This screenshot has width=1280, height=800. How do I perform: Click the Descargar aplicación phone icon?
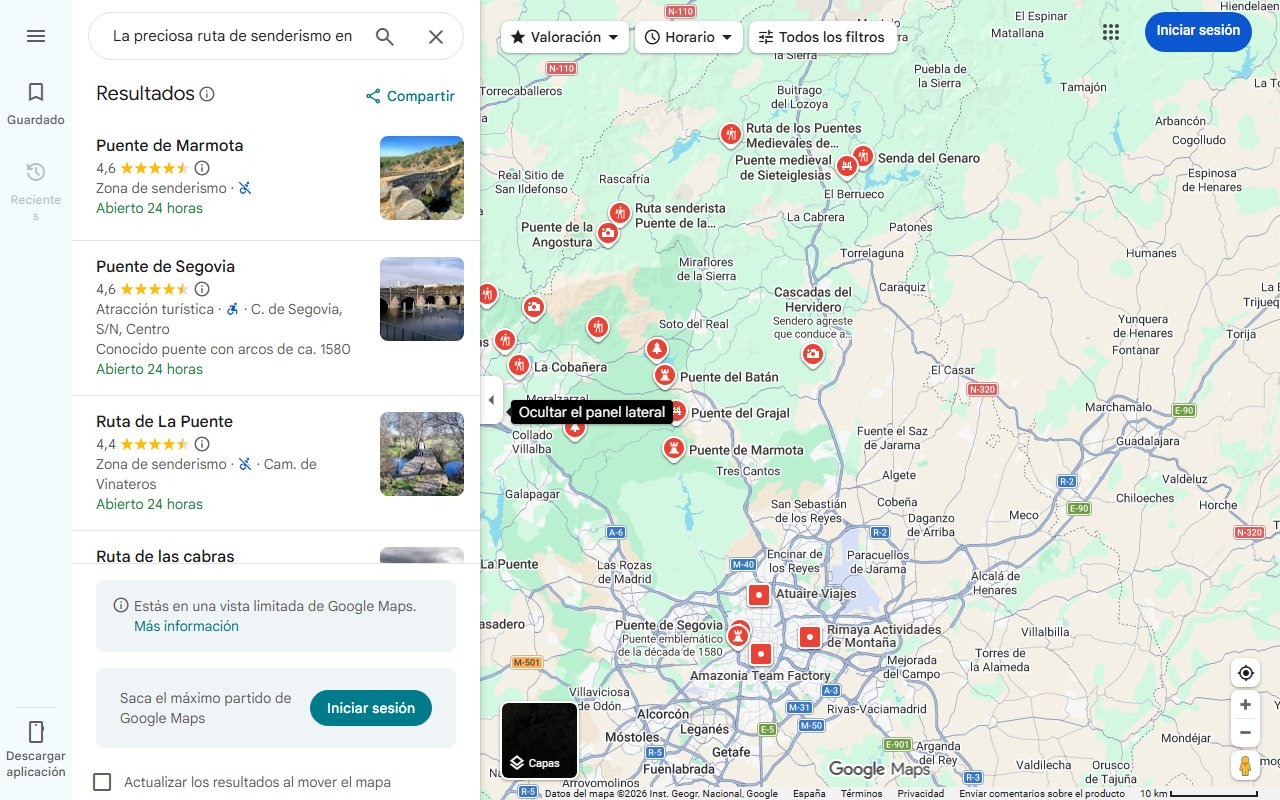[x=36, y=733]
